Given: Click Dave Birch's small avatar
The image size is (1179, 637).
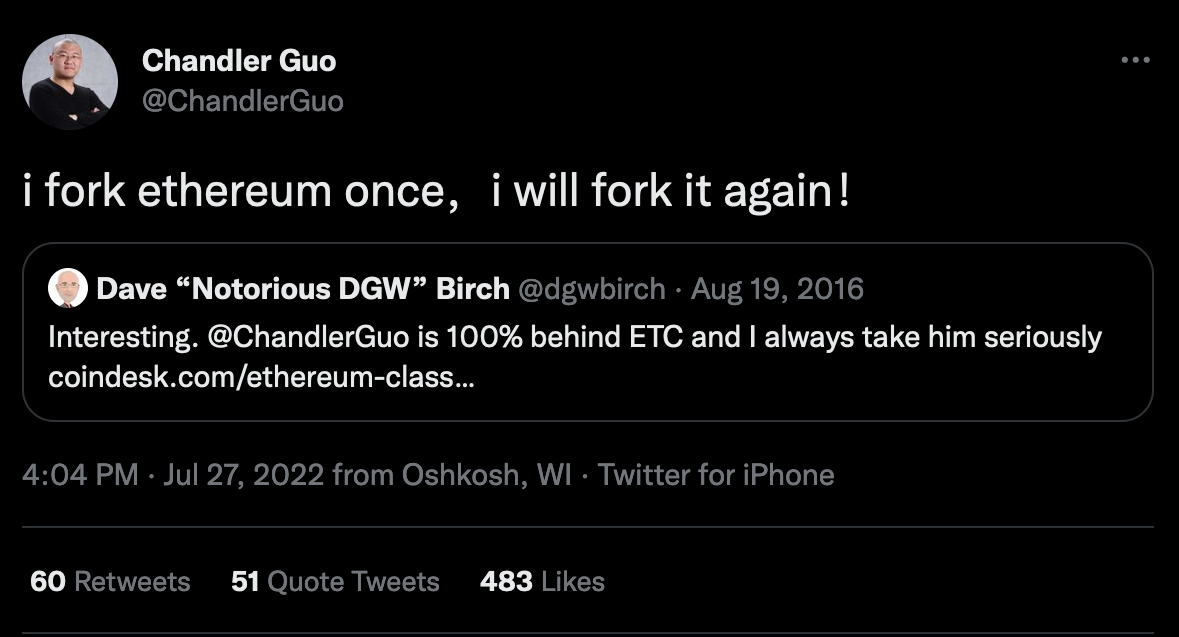Looking at the screenshot, I should 68,289.
